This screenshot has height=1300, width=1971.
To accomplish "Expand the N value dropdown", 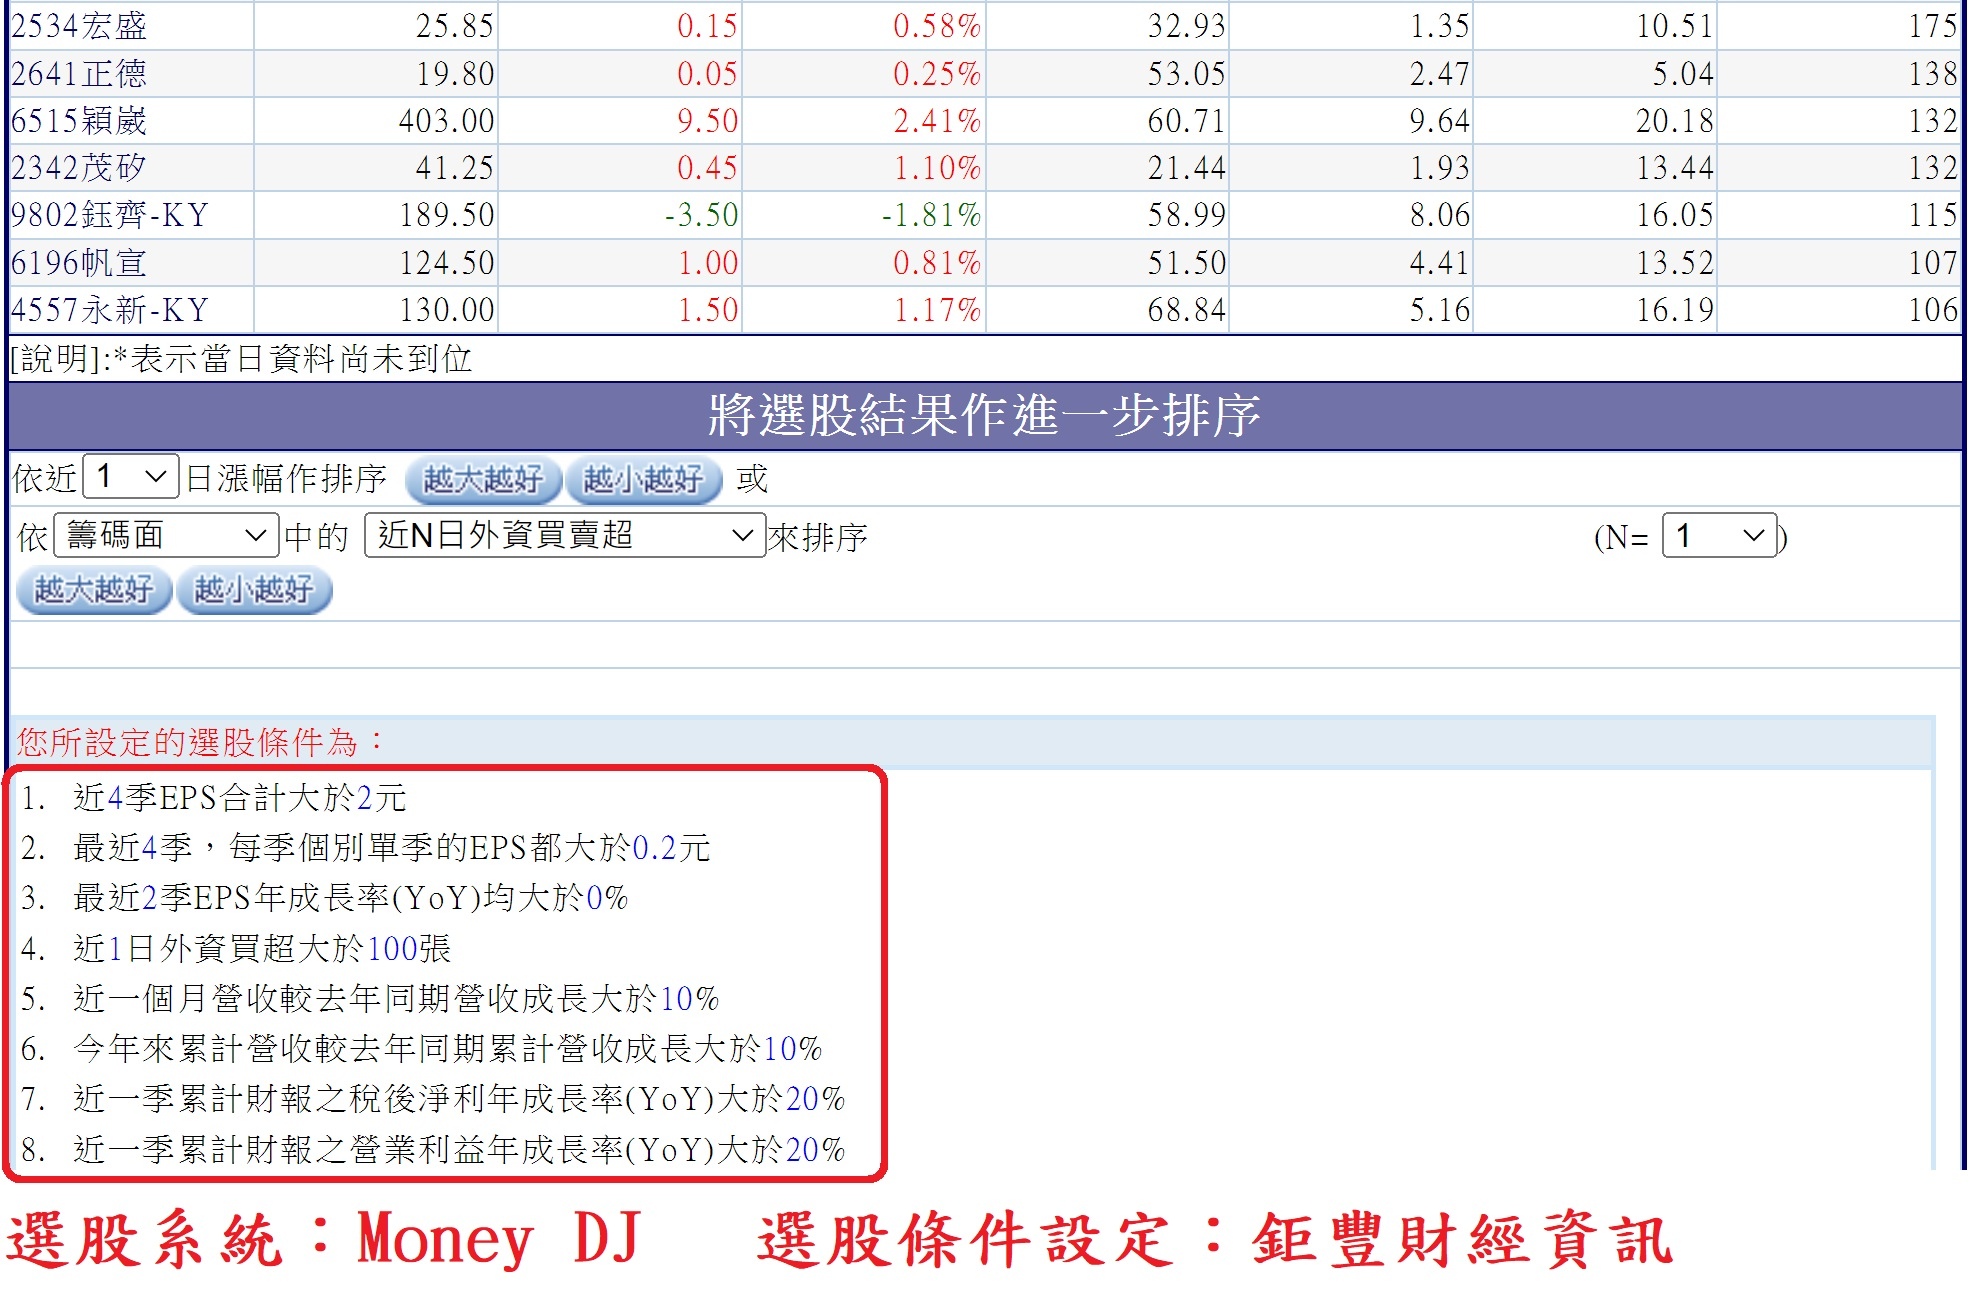I will tap(1718, 536).
